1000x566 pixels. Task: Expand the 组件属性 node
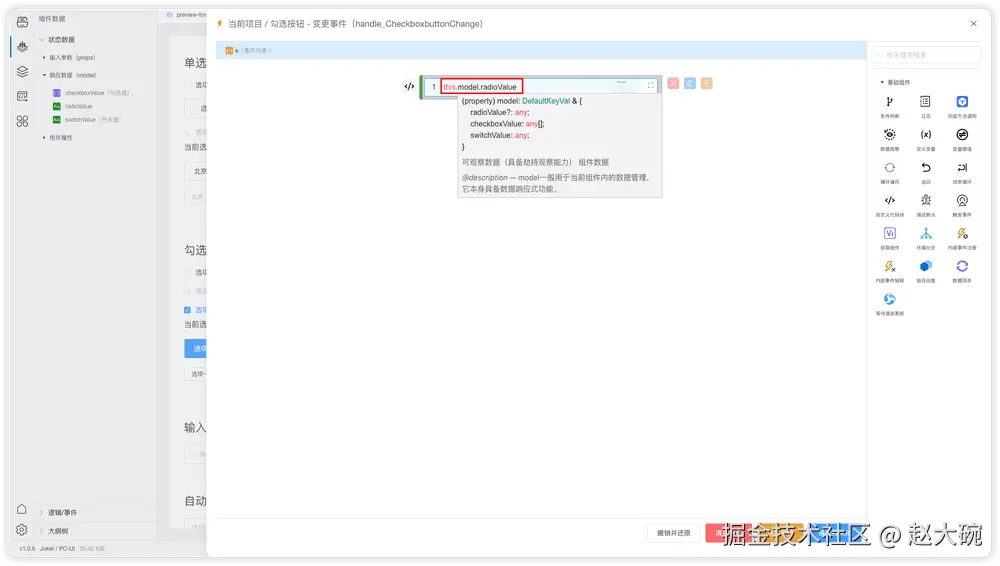pyautogui.click(x=44, y=138)
